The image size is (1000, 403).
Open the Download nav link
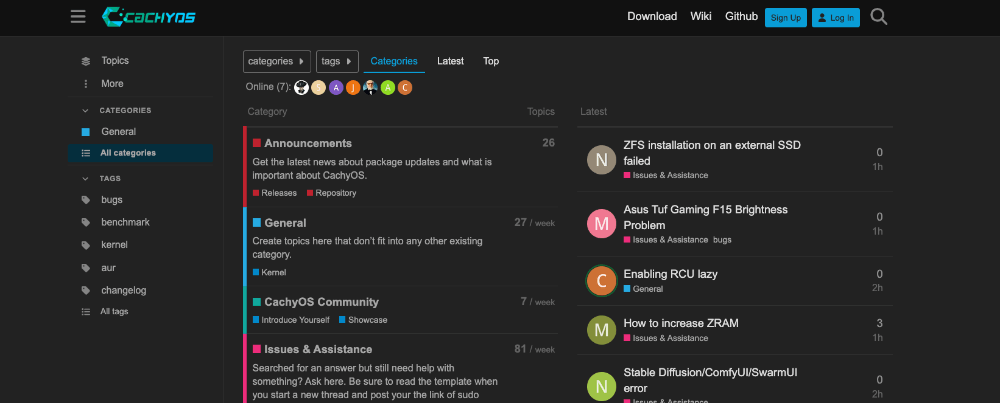pos(652,17)
